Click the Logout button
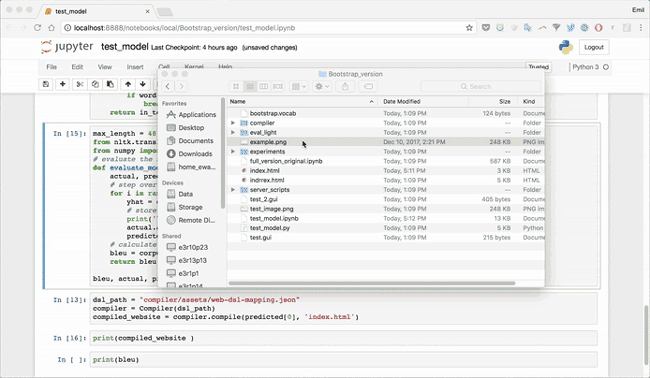Image resolution: width=650 pixels, height=378 pixels. click(x=594, y=47)
